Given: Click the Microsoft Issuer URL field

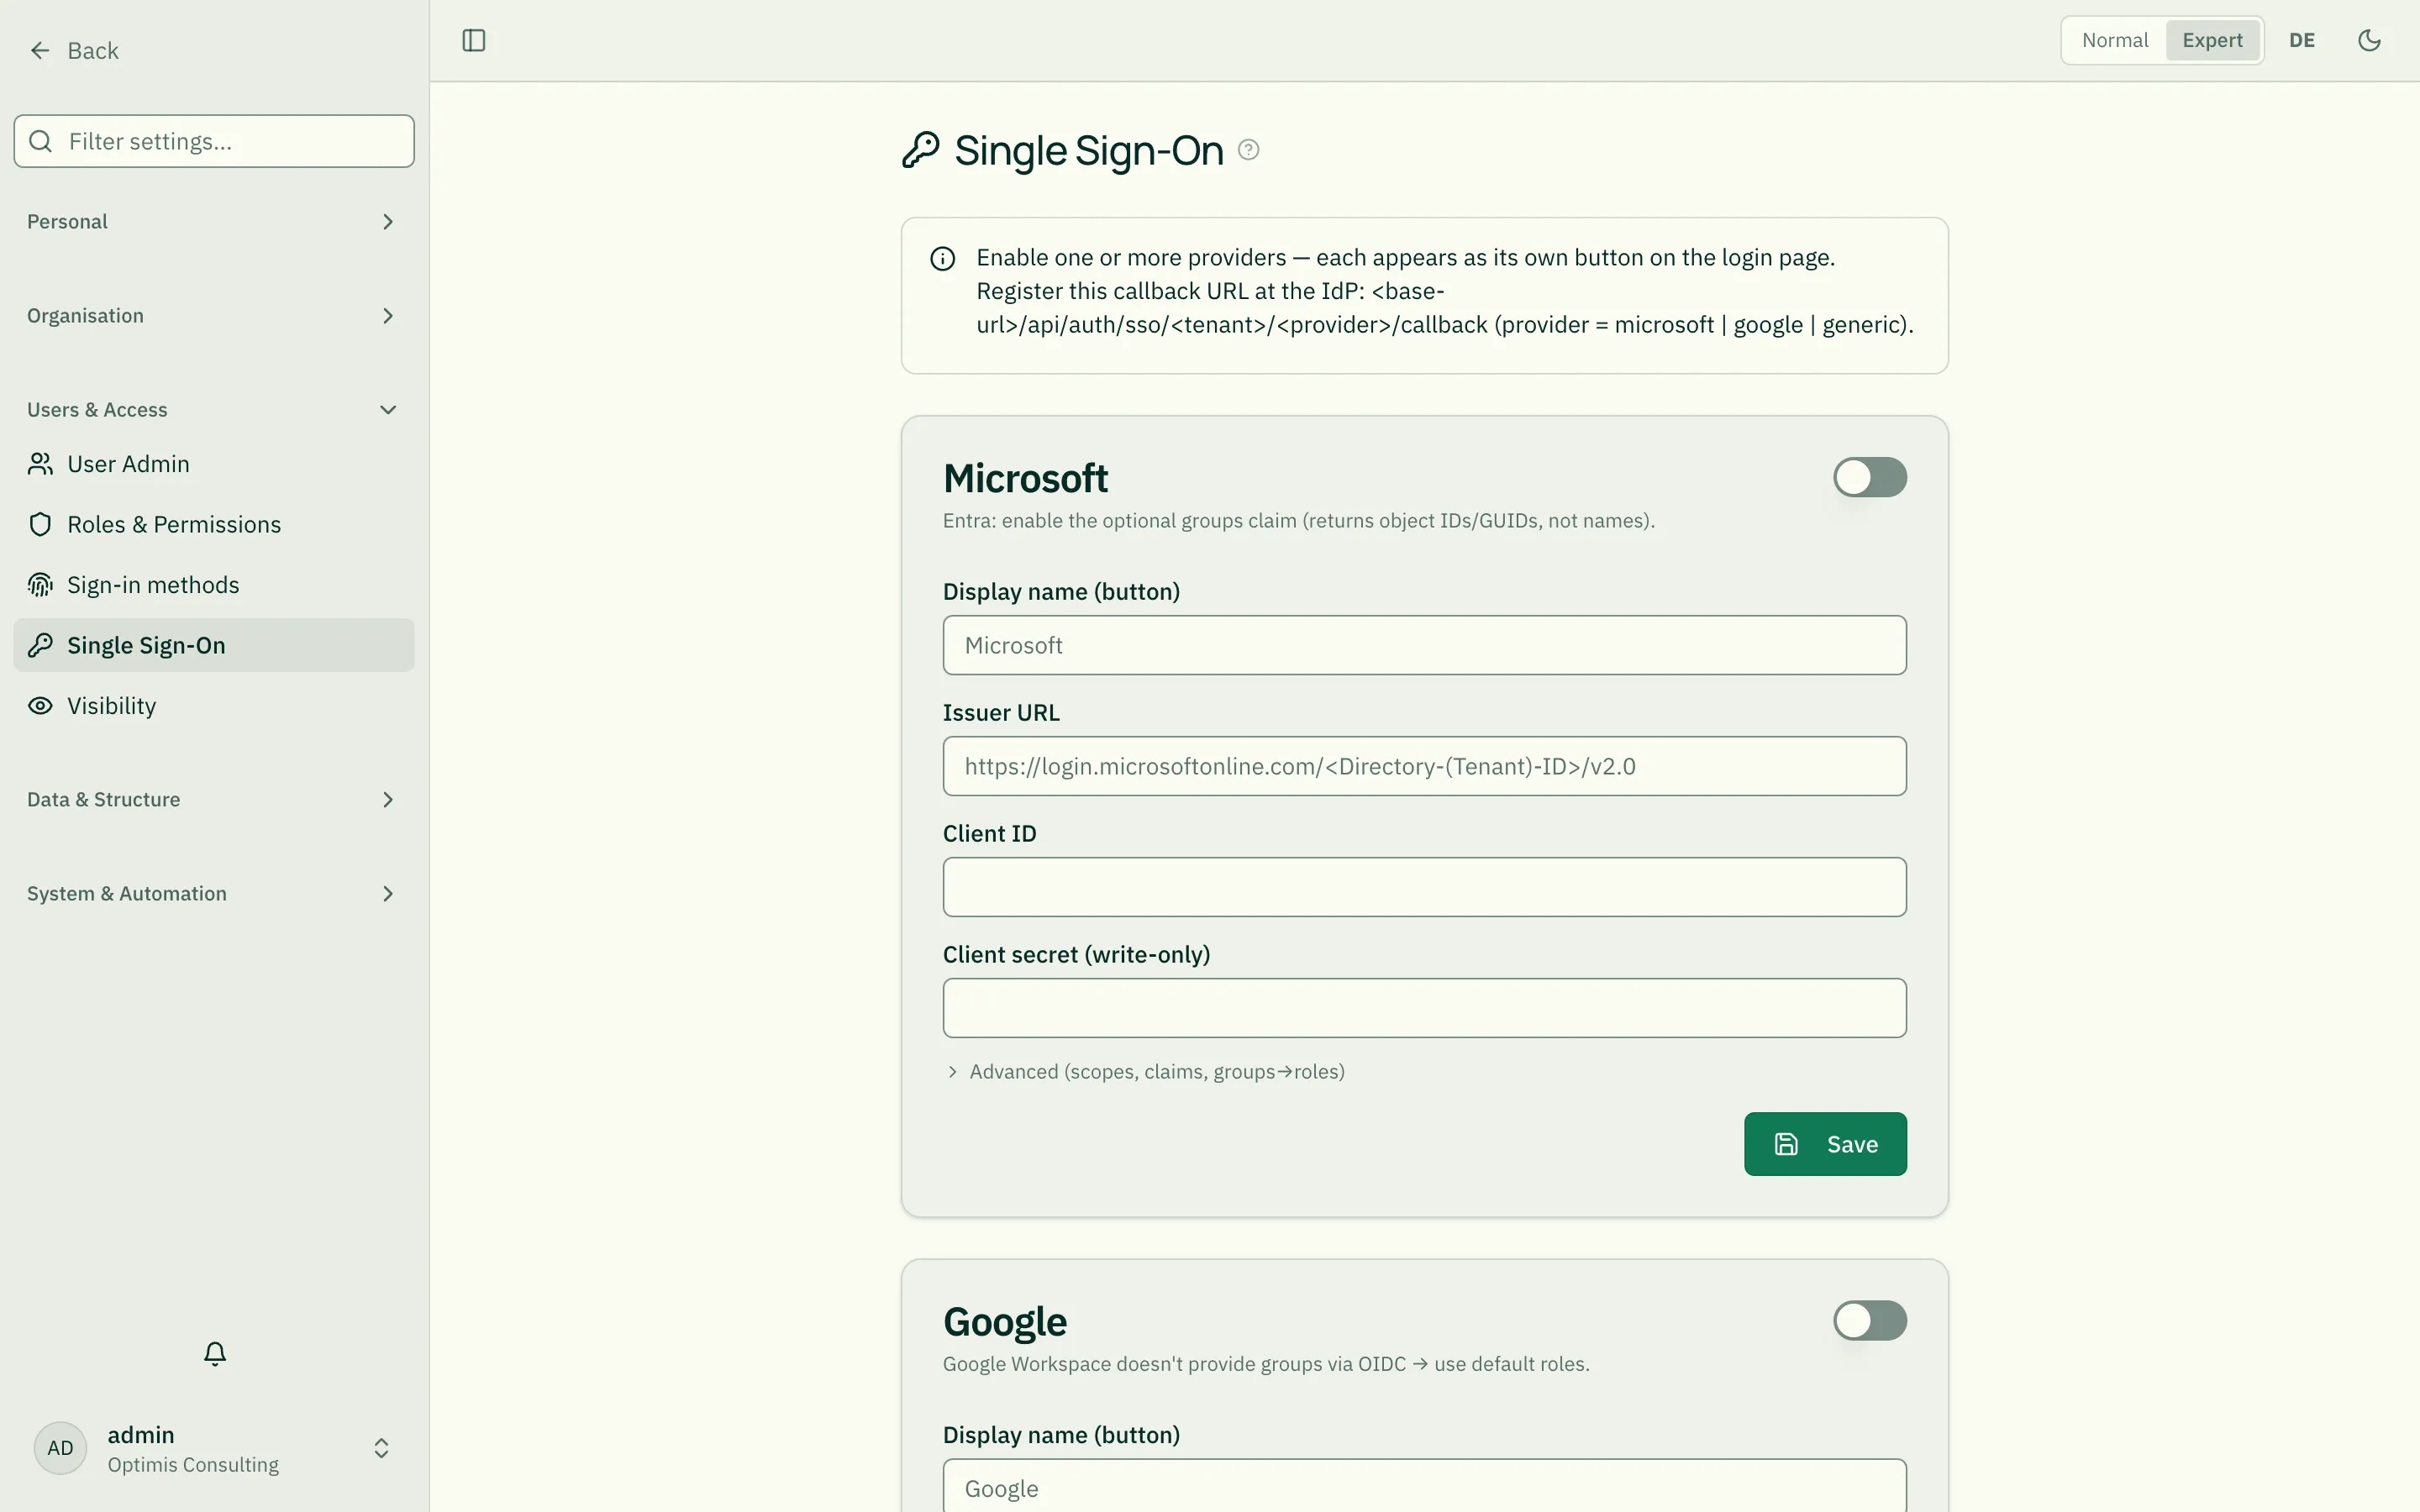Looking at the screenshot, I should point(1424,766).
